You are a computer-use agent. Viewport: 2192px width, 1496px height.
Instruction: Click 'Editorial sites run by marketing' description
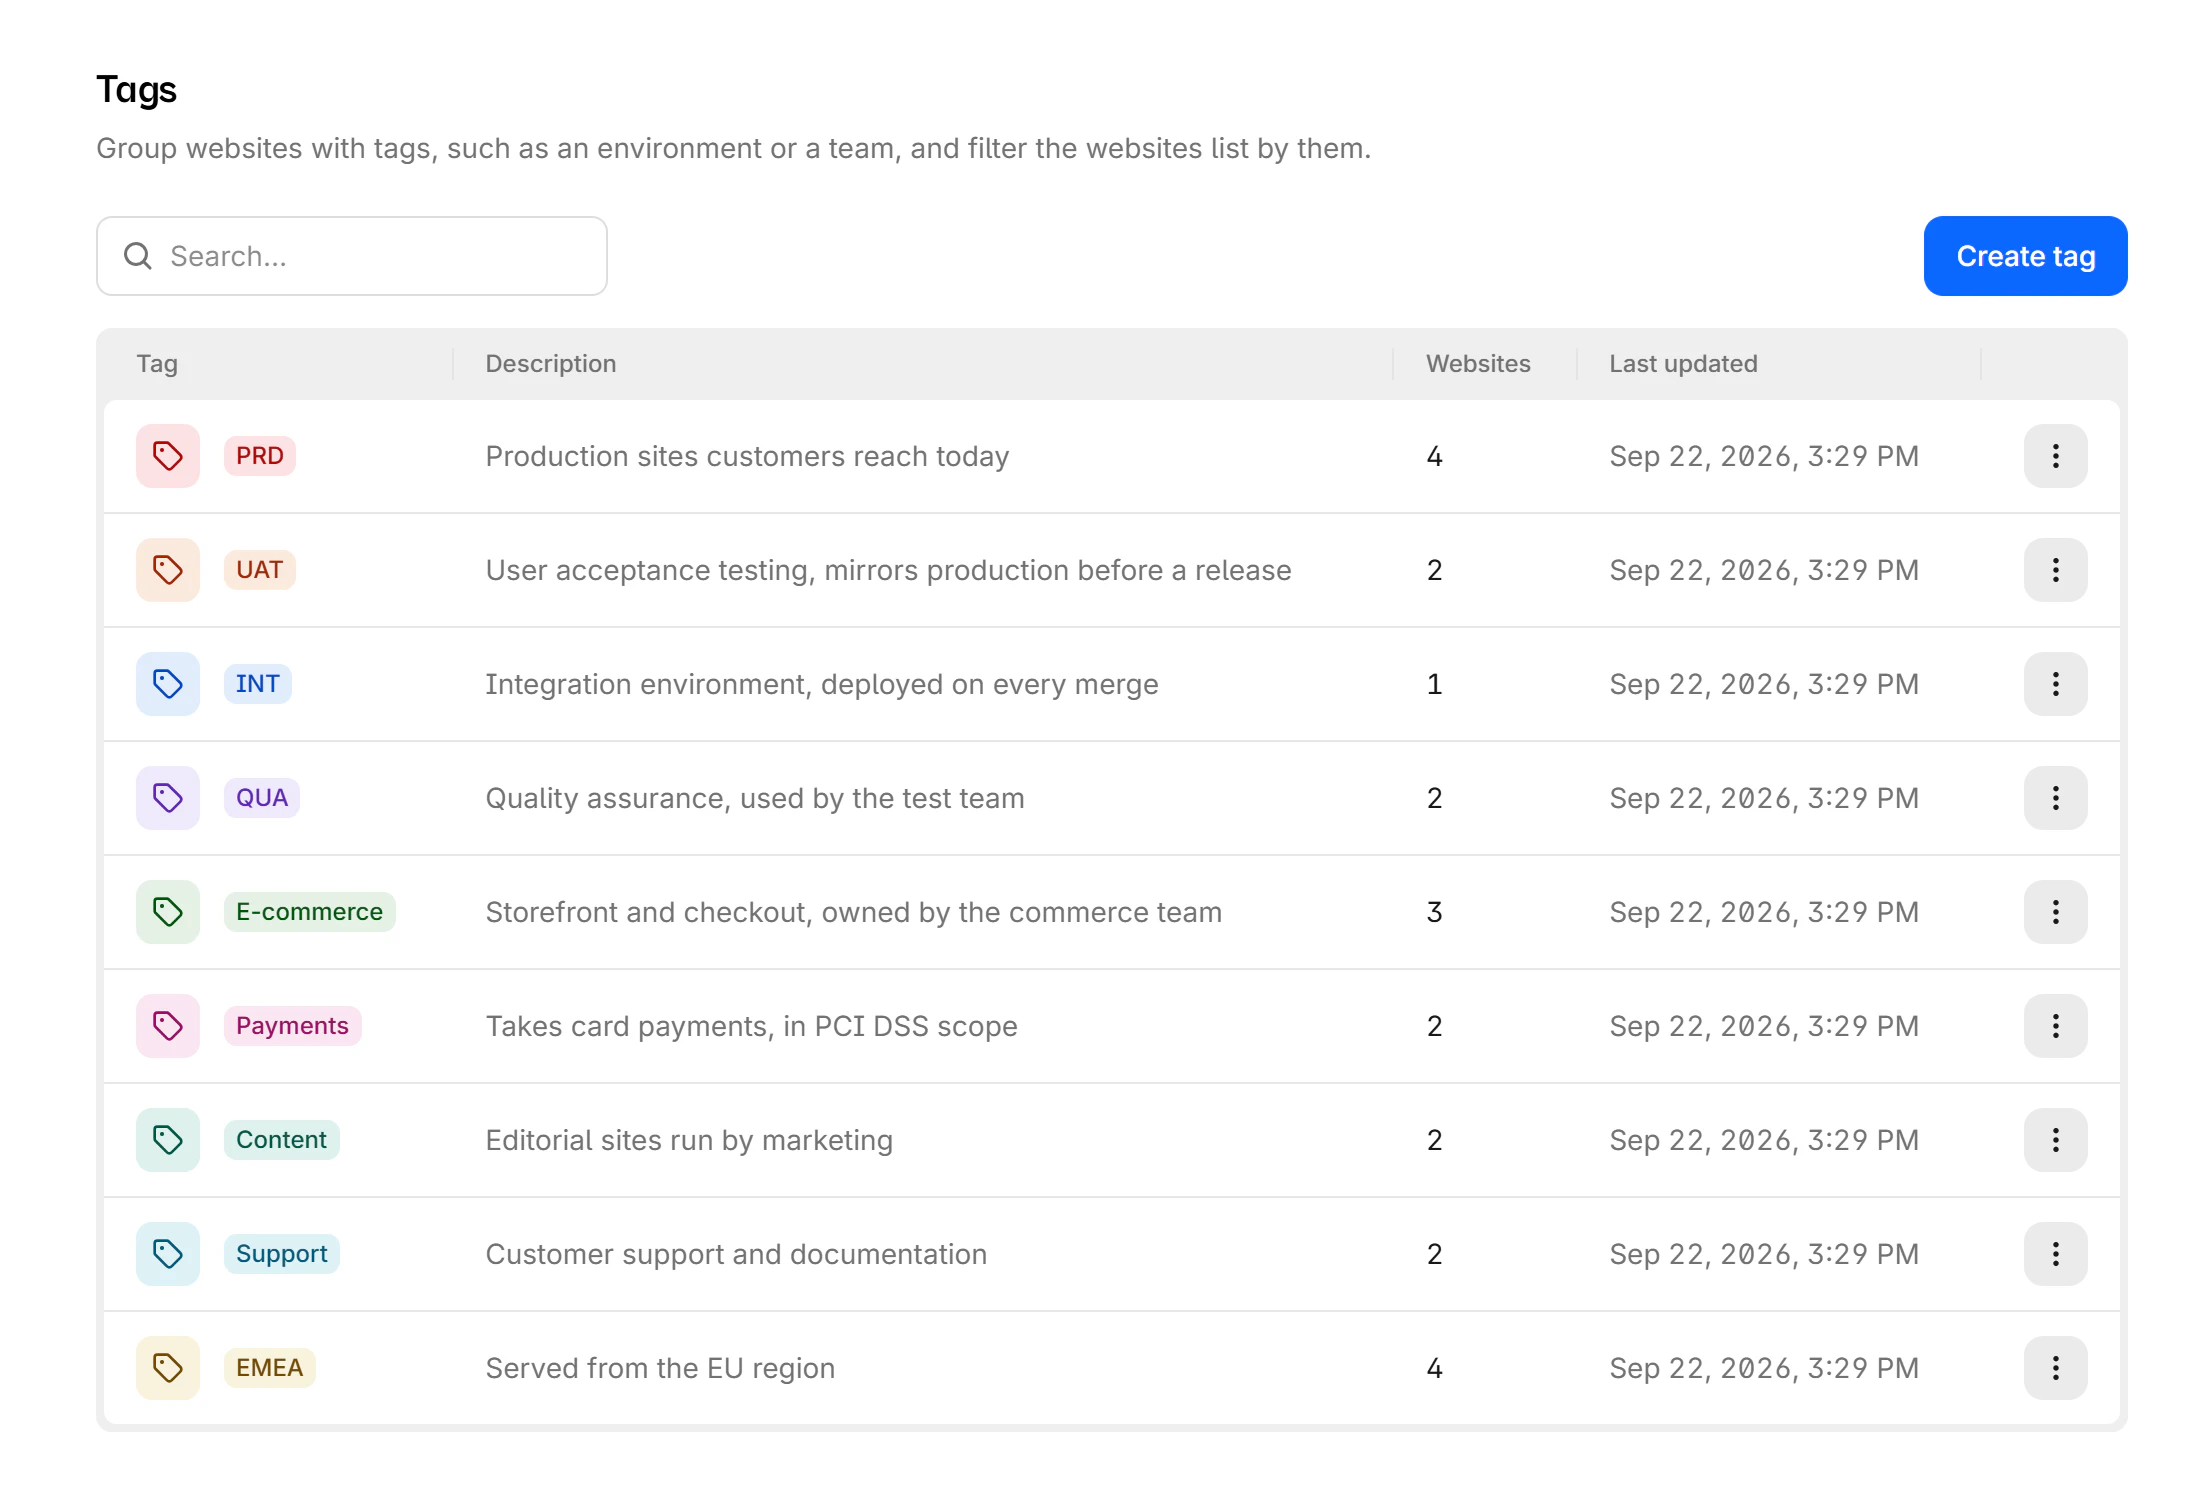pyautogui.click(x=689, y=1141)
